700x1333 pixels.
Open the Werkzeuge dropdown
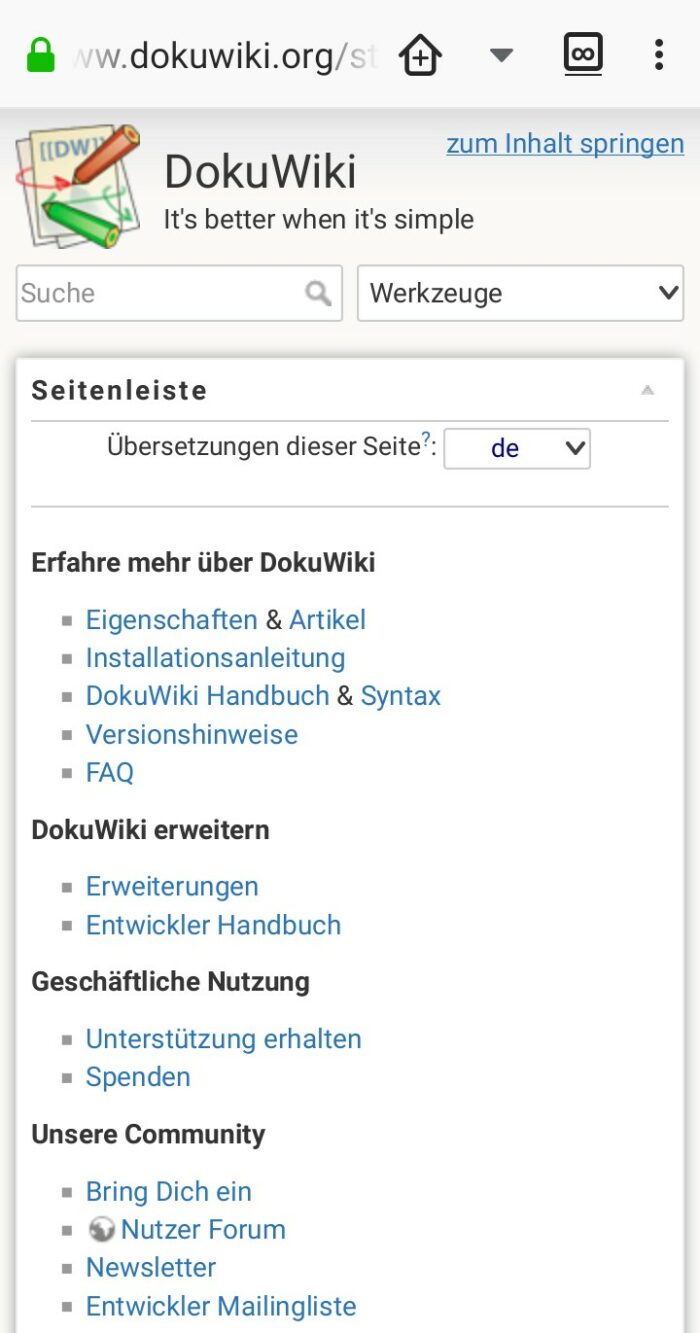tap(520, 293)
